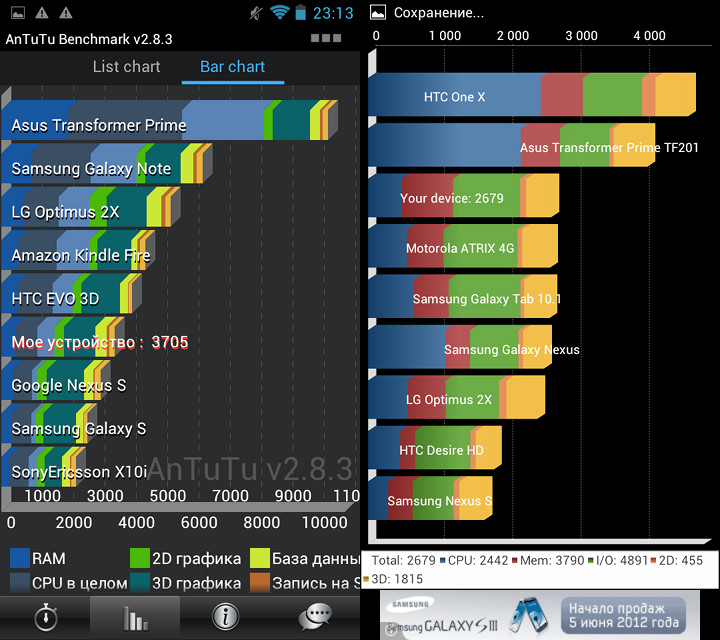Tap the CPU в целом legend swatch
The image size is (720, 640).
20,583
